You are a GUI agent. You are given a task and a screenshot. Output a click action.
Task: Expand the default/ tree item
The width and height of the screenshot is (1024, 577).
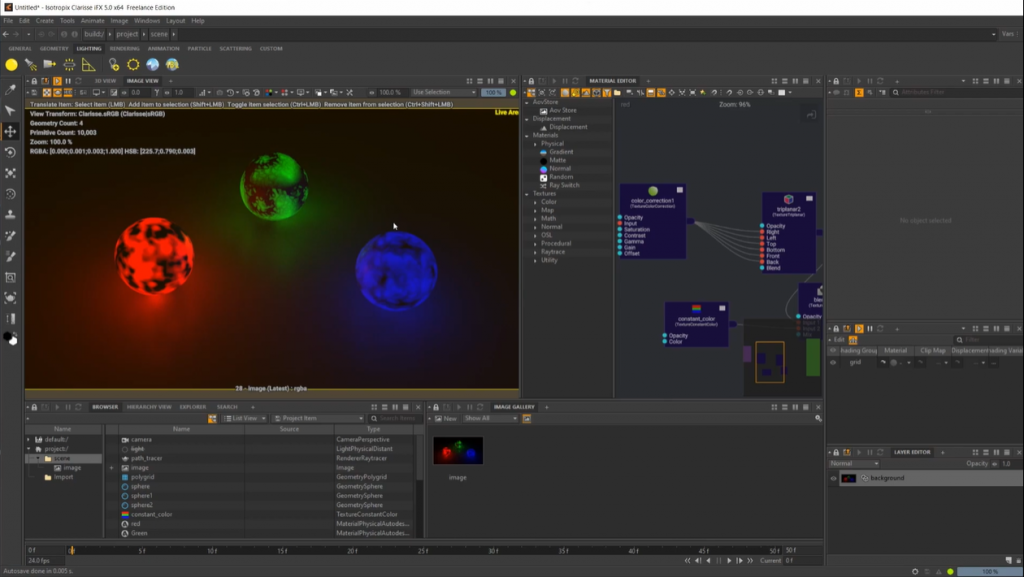(x=29, y=440)
